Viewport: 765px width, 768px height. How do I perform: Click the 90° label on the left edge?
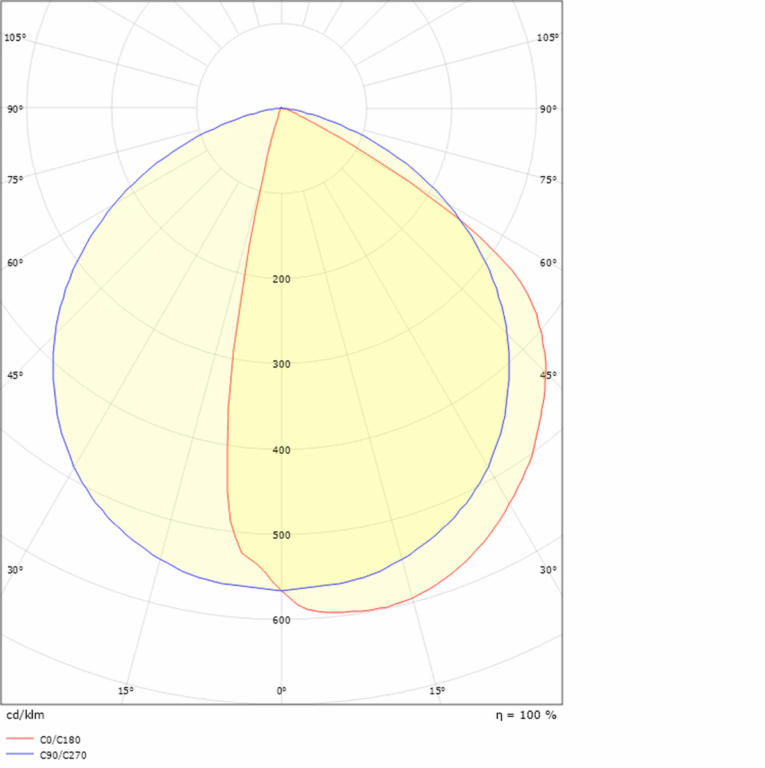[x=15, y=109]
